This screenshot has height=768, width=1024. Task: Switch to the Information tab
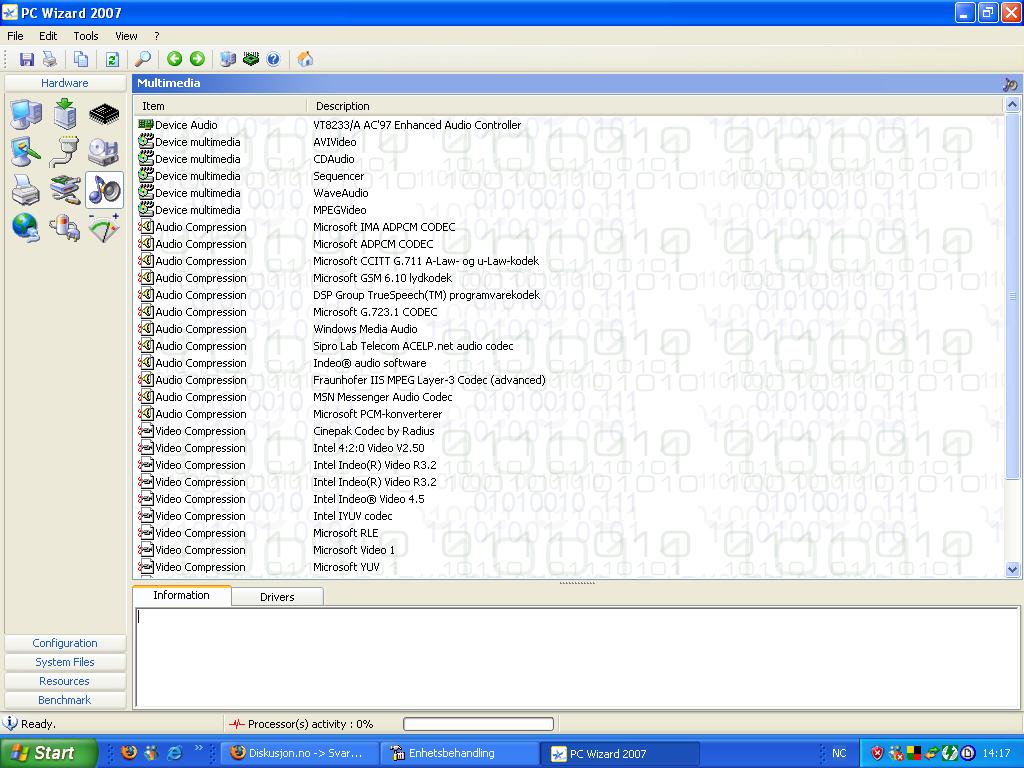(x=182, y=595)
